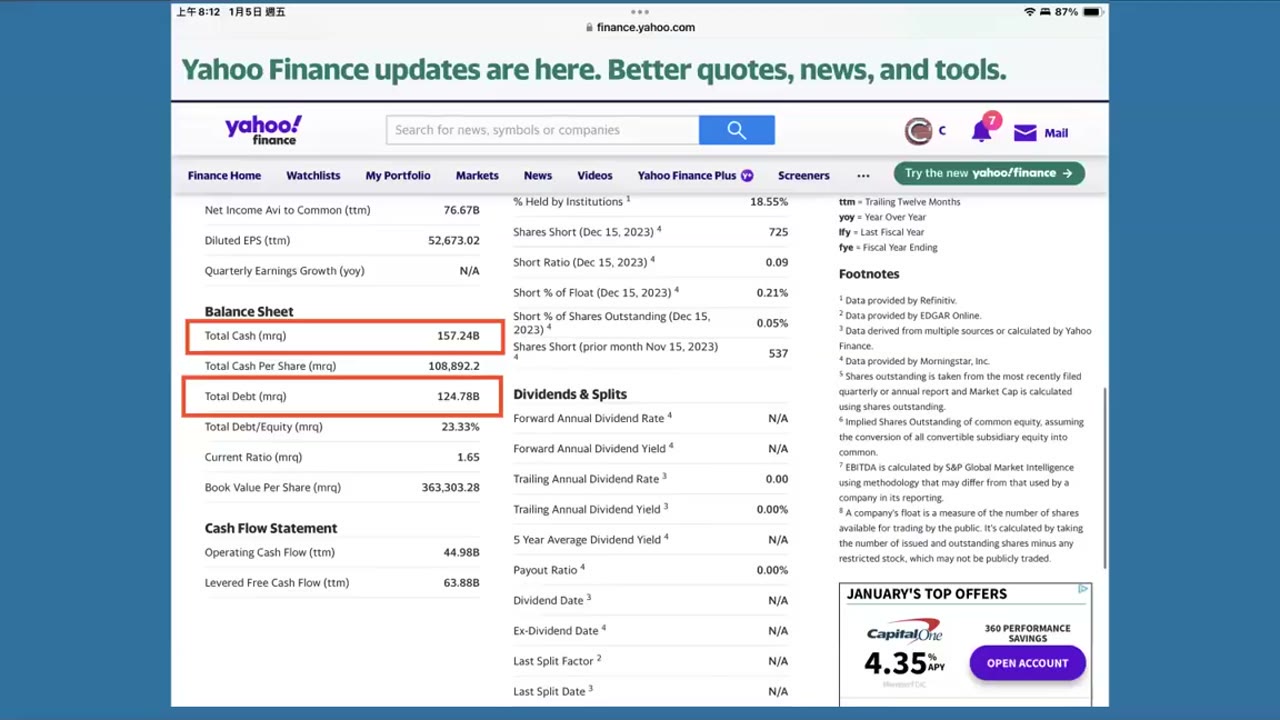The image size is (1280, 720).
Task: Click OPEN ACCOUNT on Capital One ad
Action: (x=1028, y=663)
